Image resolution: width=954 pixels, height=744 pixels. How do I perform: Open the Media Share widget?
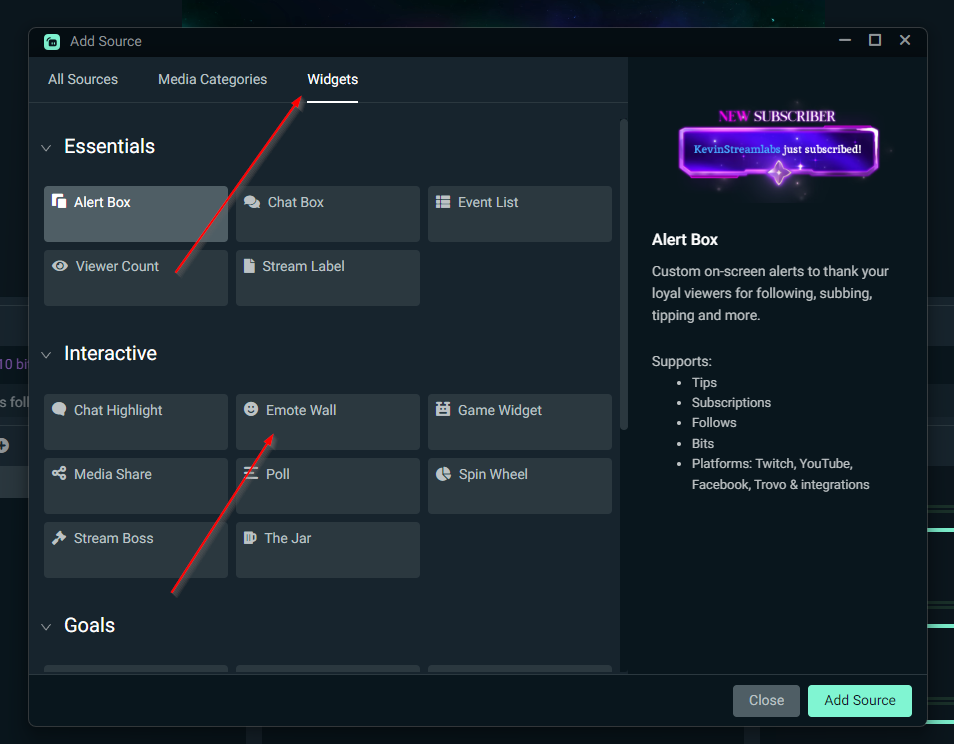[x=135, y=486]
